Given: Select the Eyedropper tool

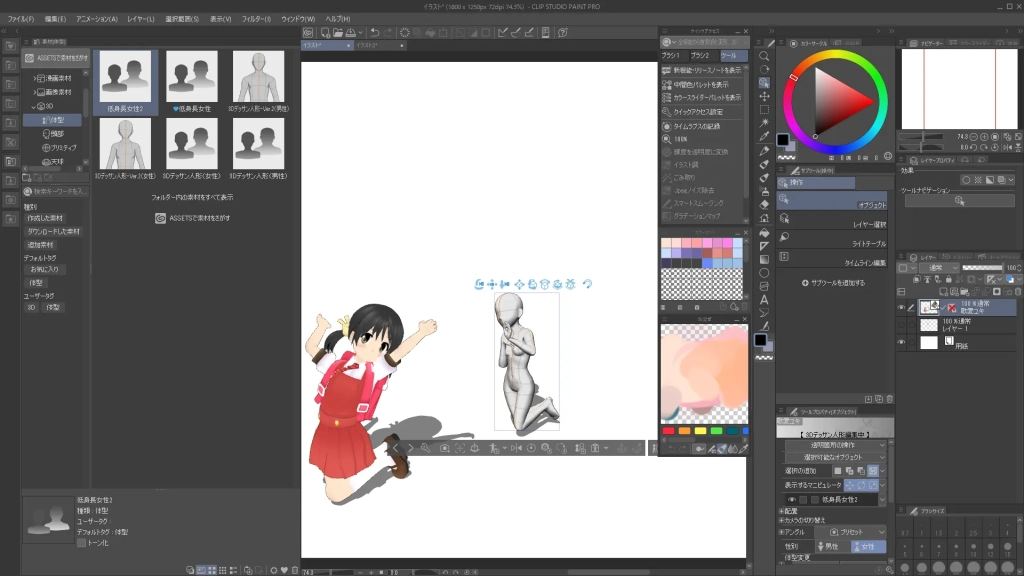Looking at the screenshot, I should pyautogui.click(x=764, y=137).
